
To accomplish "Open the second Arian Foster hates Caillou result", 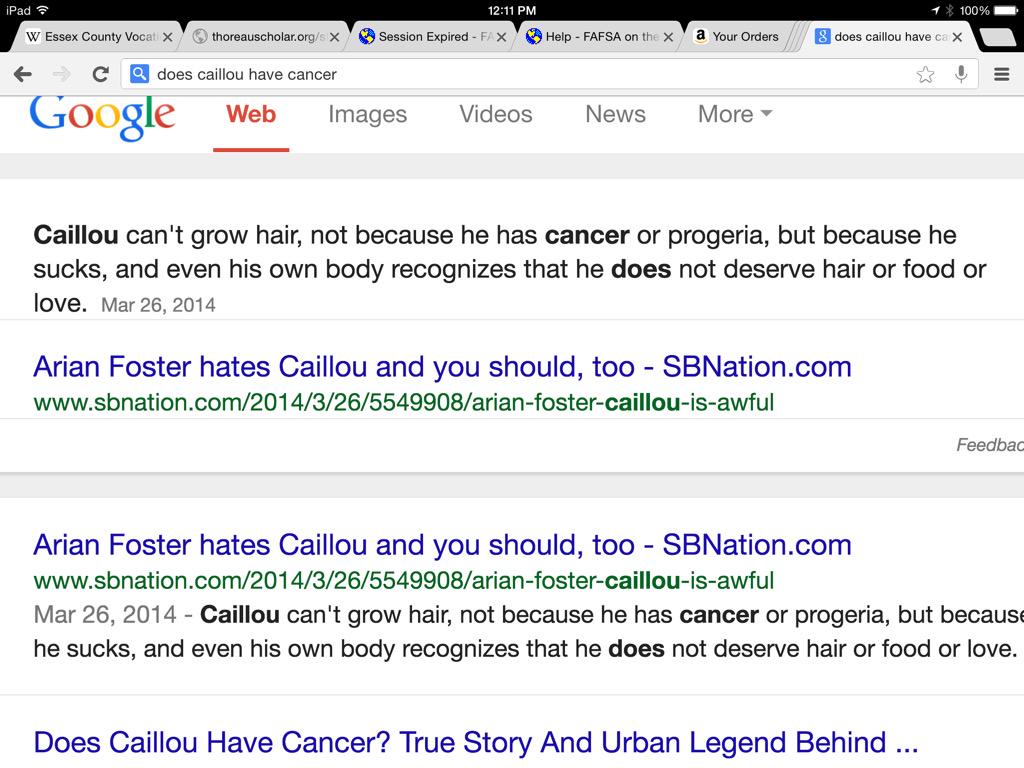I will tap(442, 545).
